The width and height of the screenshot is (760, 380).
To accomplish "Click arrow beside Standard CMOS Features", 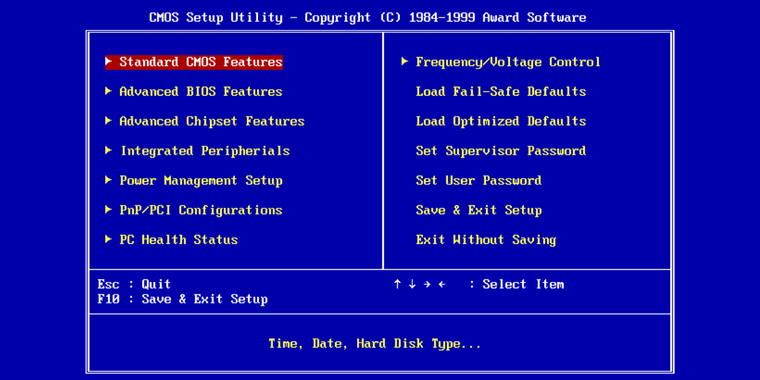I will 109,62.
